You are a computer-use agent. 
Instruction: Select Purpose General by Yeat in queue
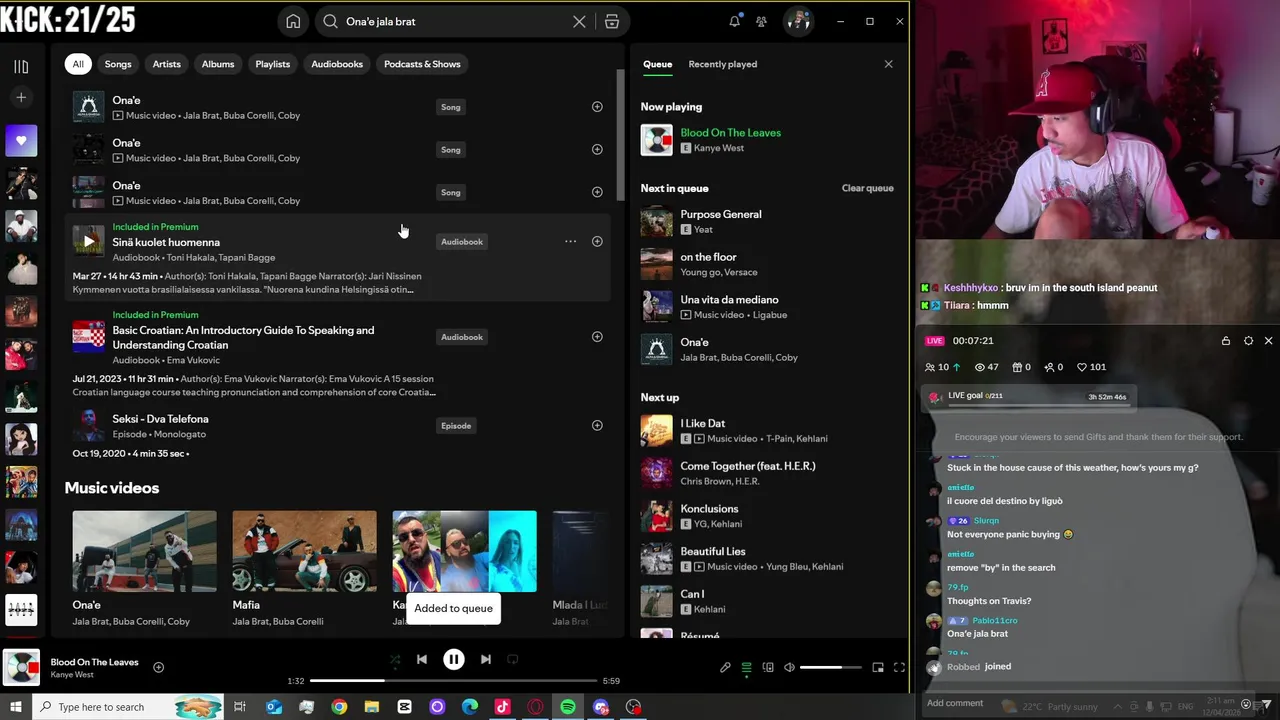click(x=767, y=221)
